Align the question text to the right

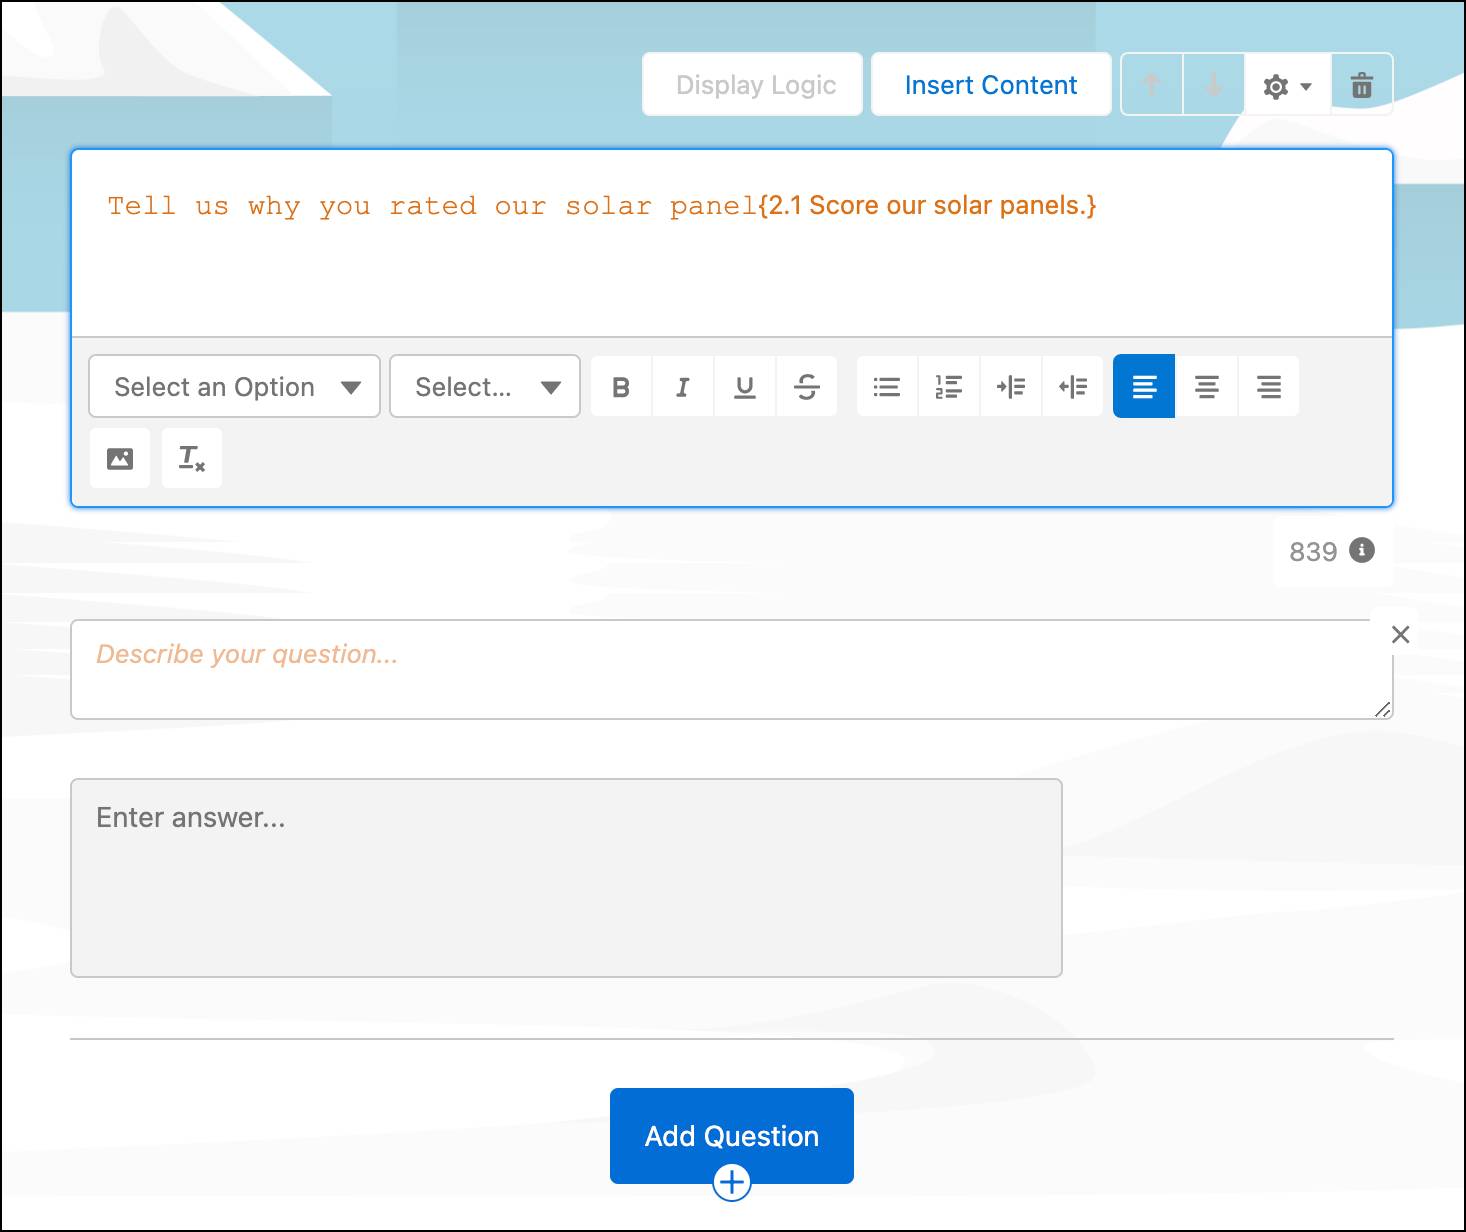tap(1268, 386)
